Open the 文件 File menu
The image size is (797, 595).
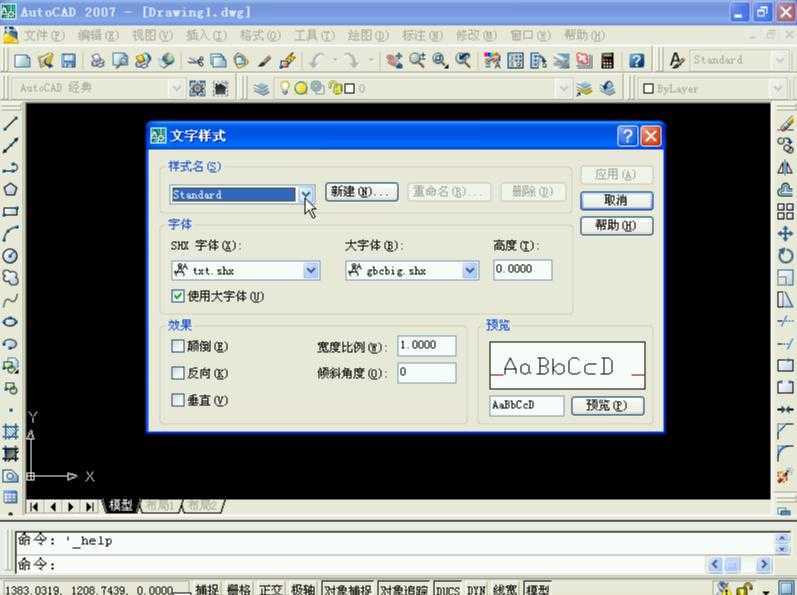click(x=45, y=36)
